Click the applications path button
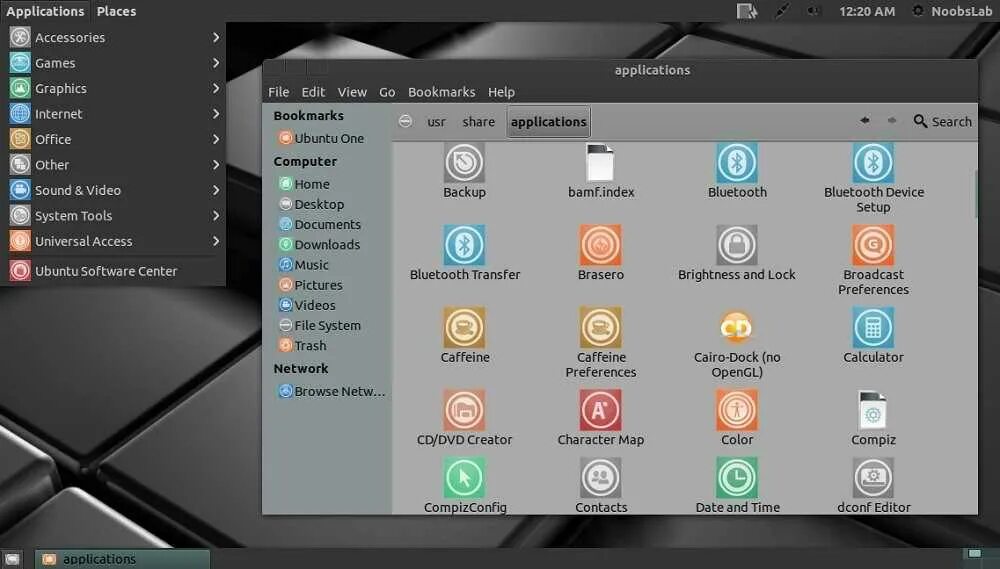This screenshot has width=1000, height=569. 548,122
